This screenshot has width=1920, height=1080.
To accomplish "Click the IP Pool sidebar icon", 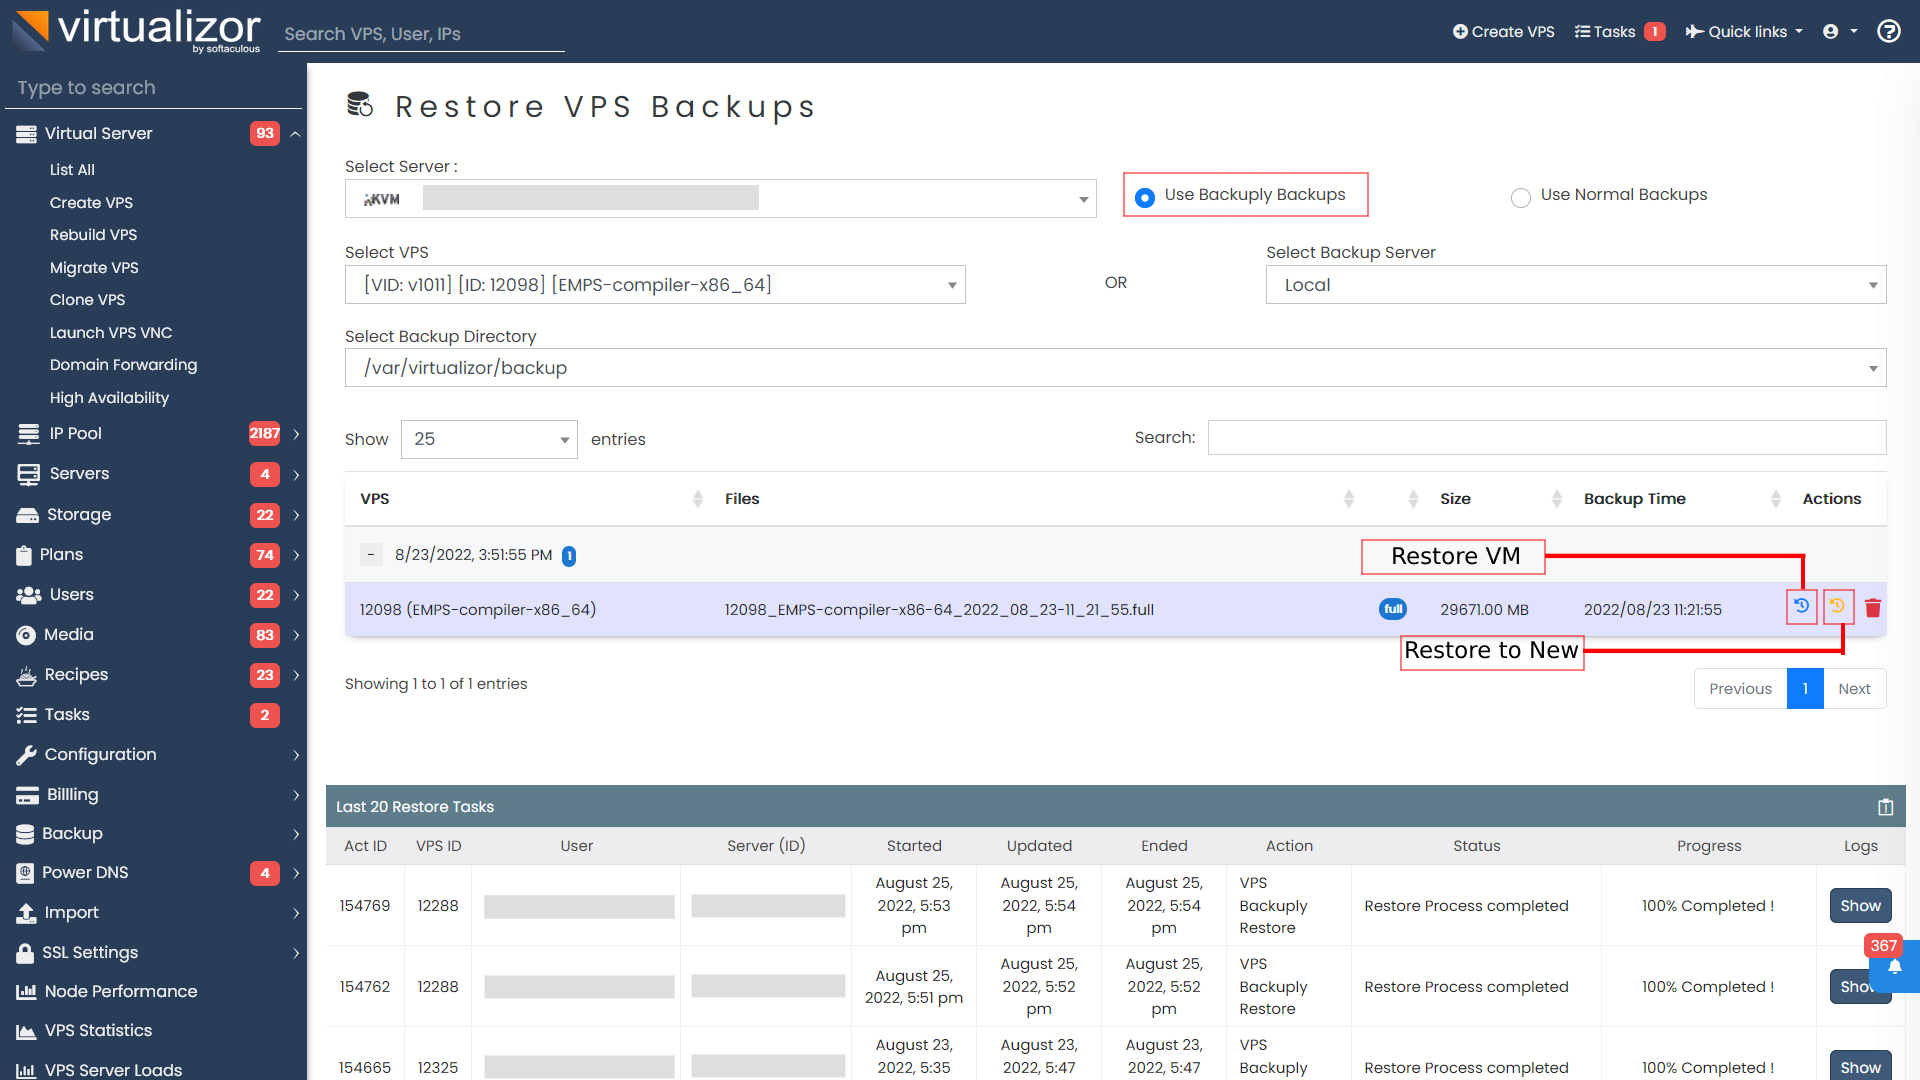I will click(28, 434).
